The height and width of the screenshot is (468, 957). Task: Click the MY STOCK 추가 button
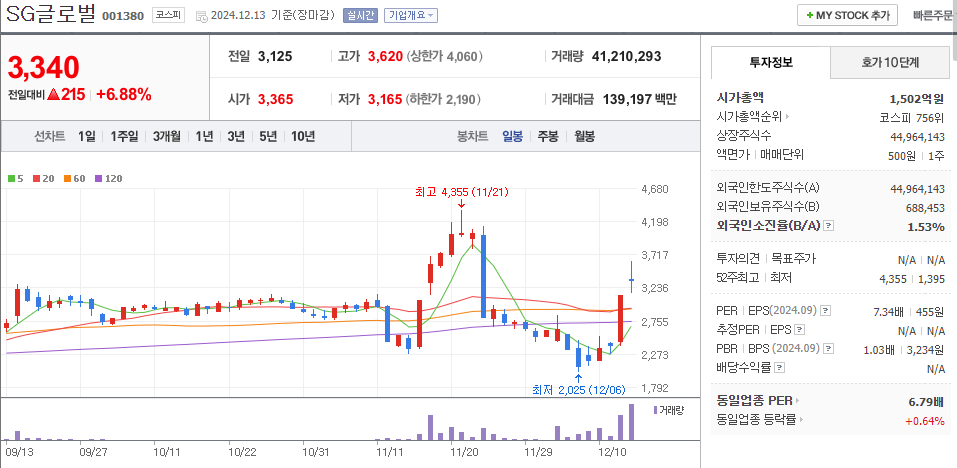pyautogui.click(x=847, y=15)
